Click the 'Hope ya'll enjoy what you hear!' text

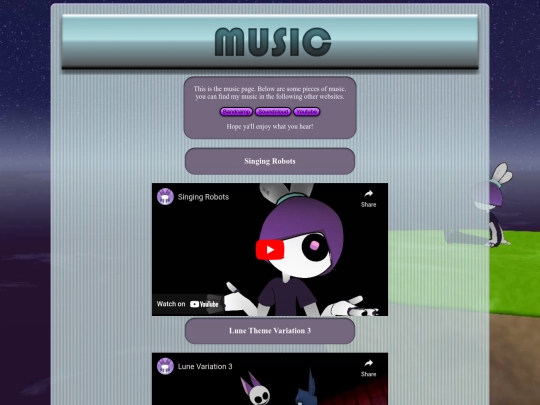[x=270, y=126]
